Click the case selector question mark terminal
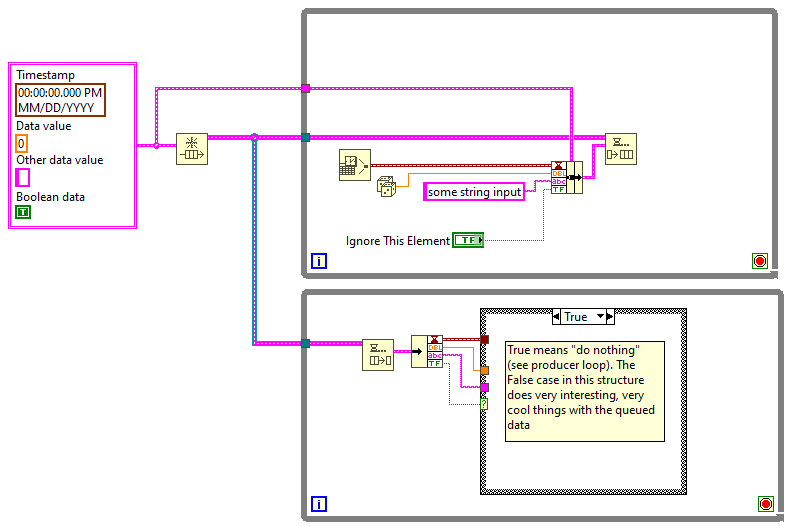793x526 pixels. 484,404
